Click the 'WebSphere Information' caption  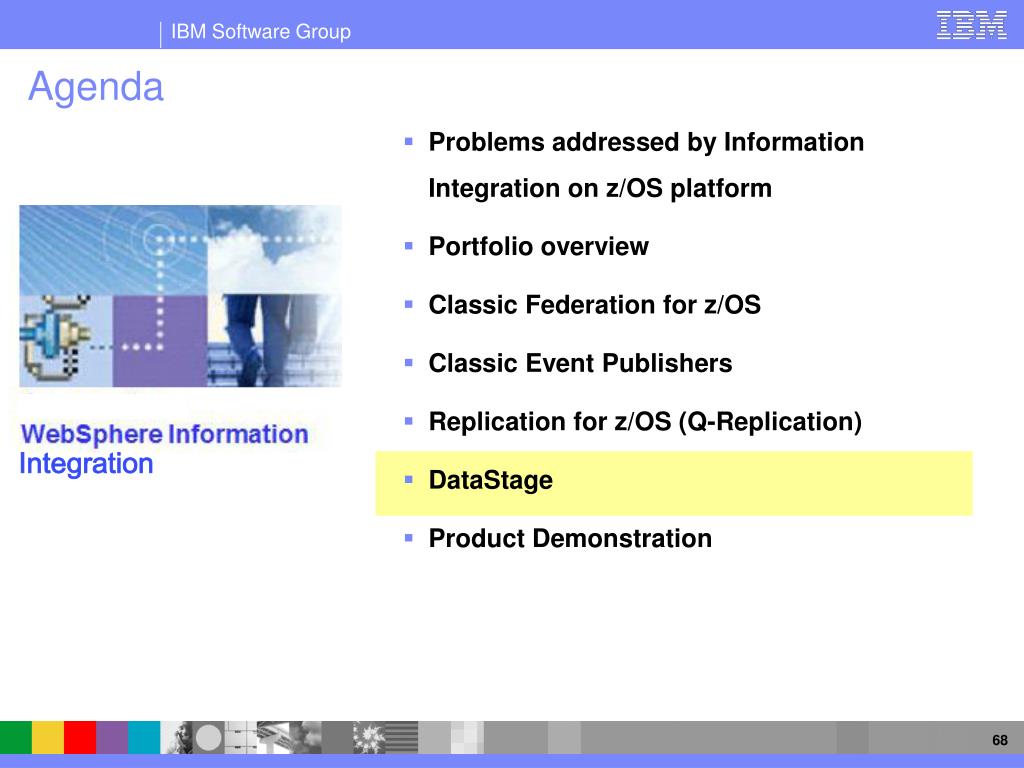[165, 434]
